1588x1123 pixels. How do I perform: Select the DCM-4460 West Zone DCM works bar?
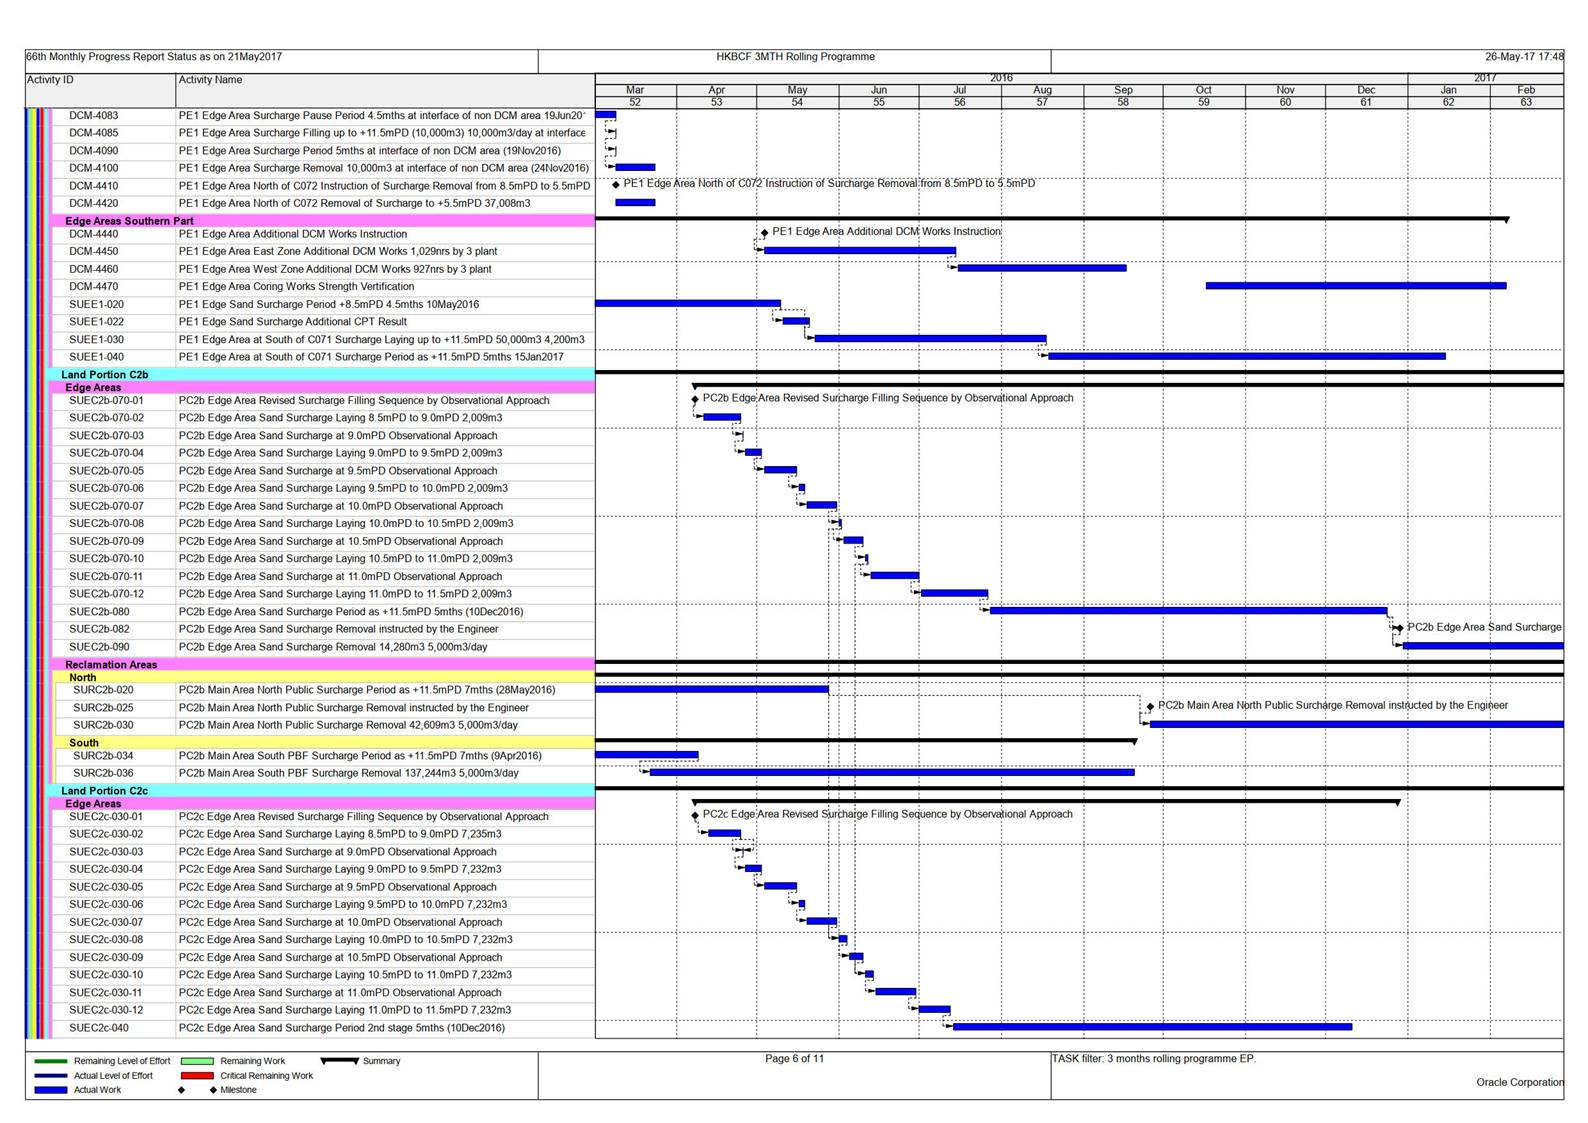1042,268
